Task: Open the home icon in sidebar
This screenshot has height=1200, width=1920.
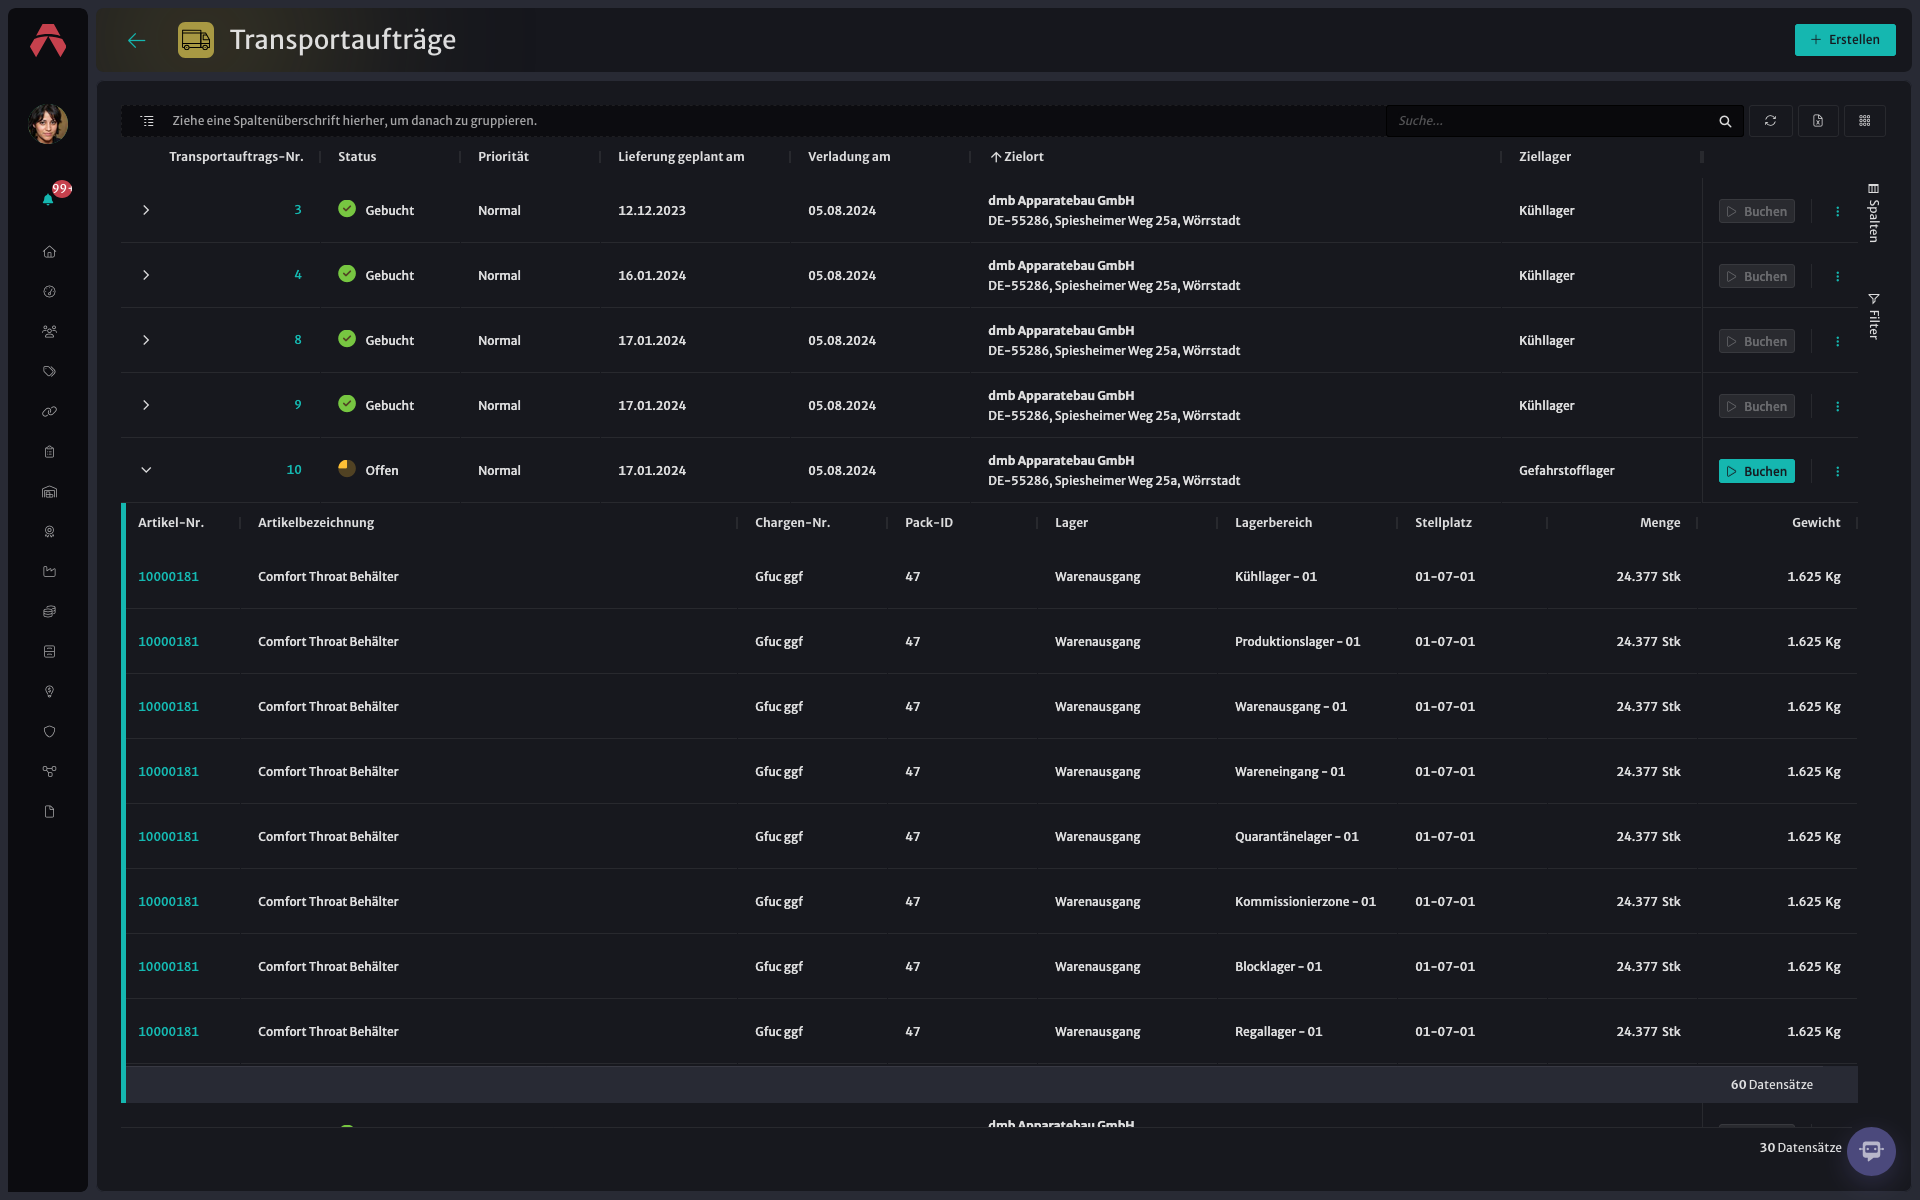Action: pos(49,252)
